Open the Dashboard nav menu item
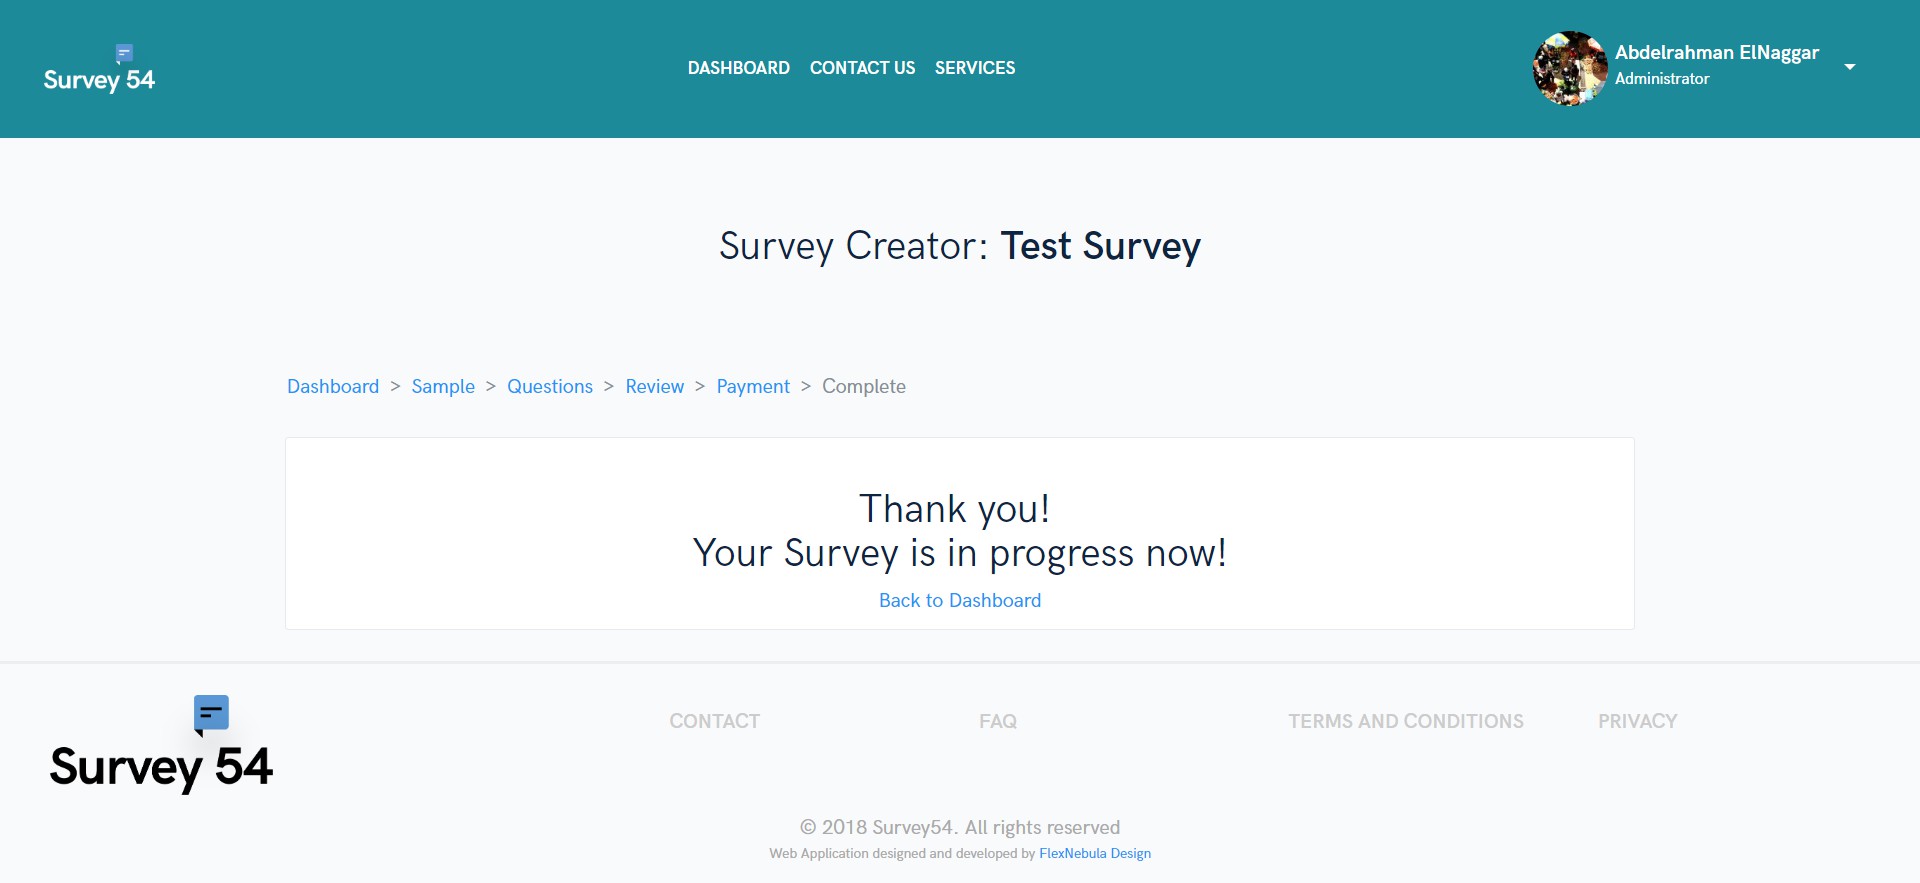Screen dimensions: 1920x883 (x=738, y=68)
